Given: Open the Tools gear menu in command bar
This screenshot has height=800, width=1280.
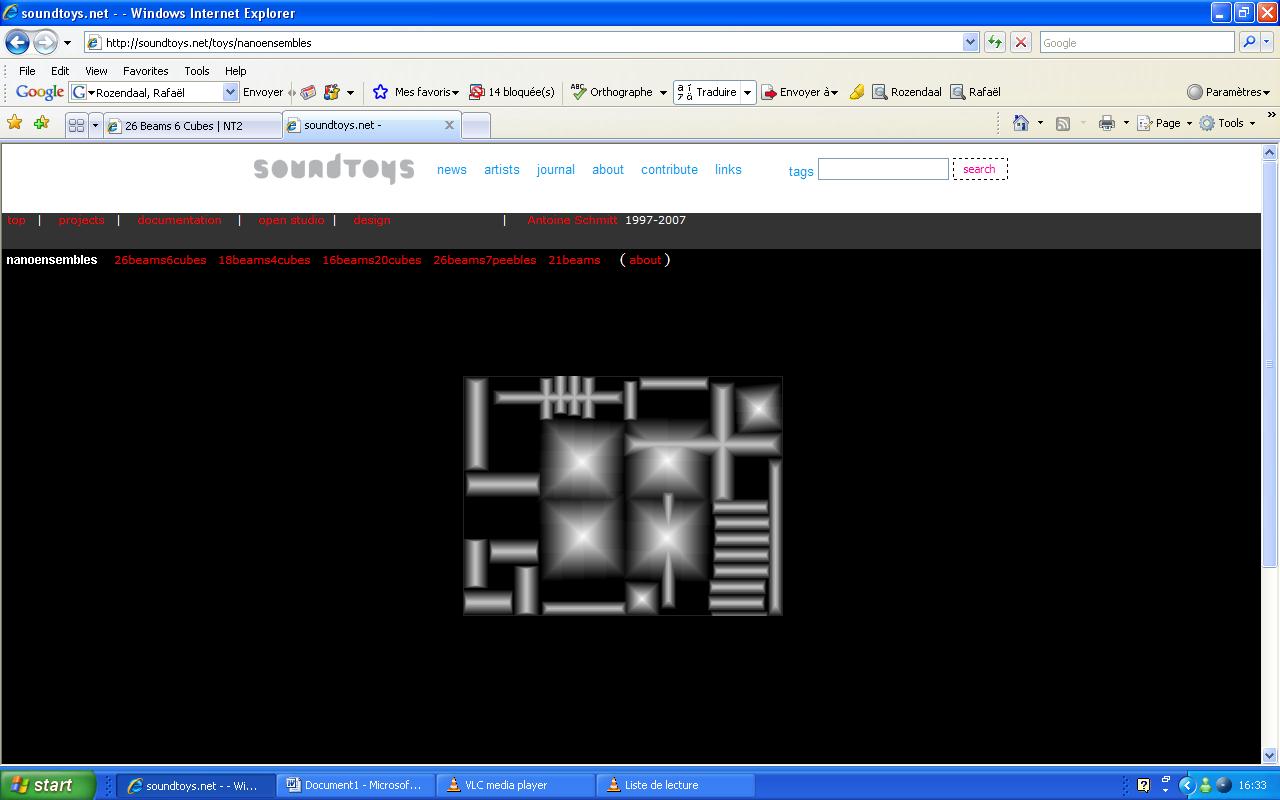Looking at the screenshot, I should pos(1227,123).
